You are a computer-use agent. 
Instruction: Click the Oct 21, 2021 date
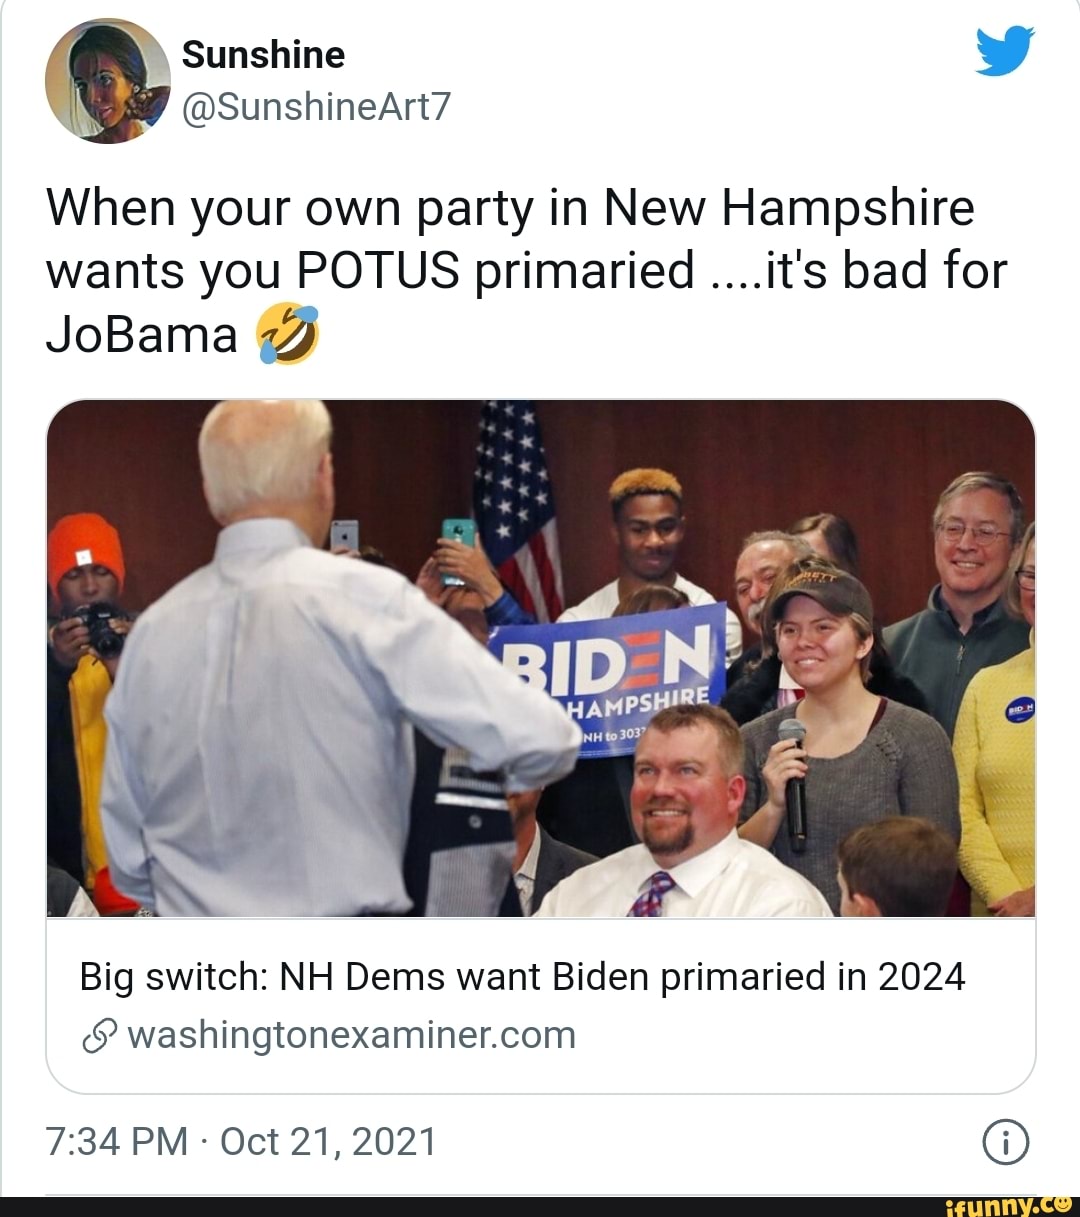pos(328,1141)
